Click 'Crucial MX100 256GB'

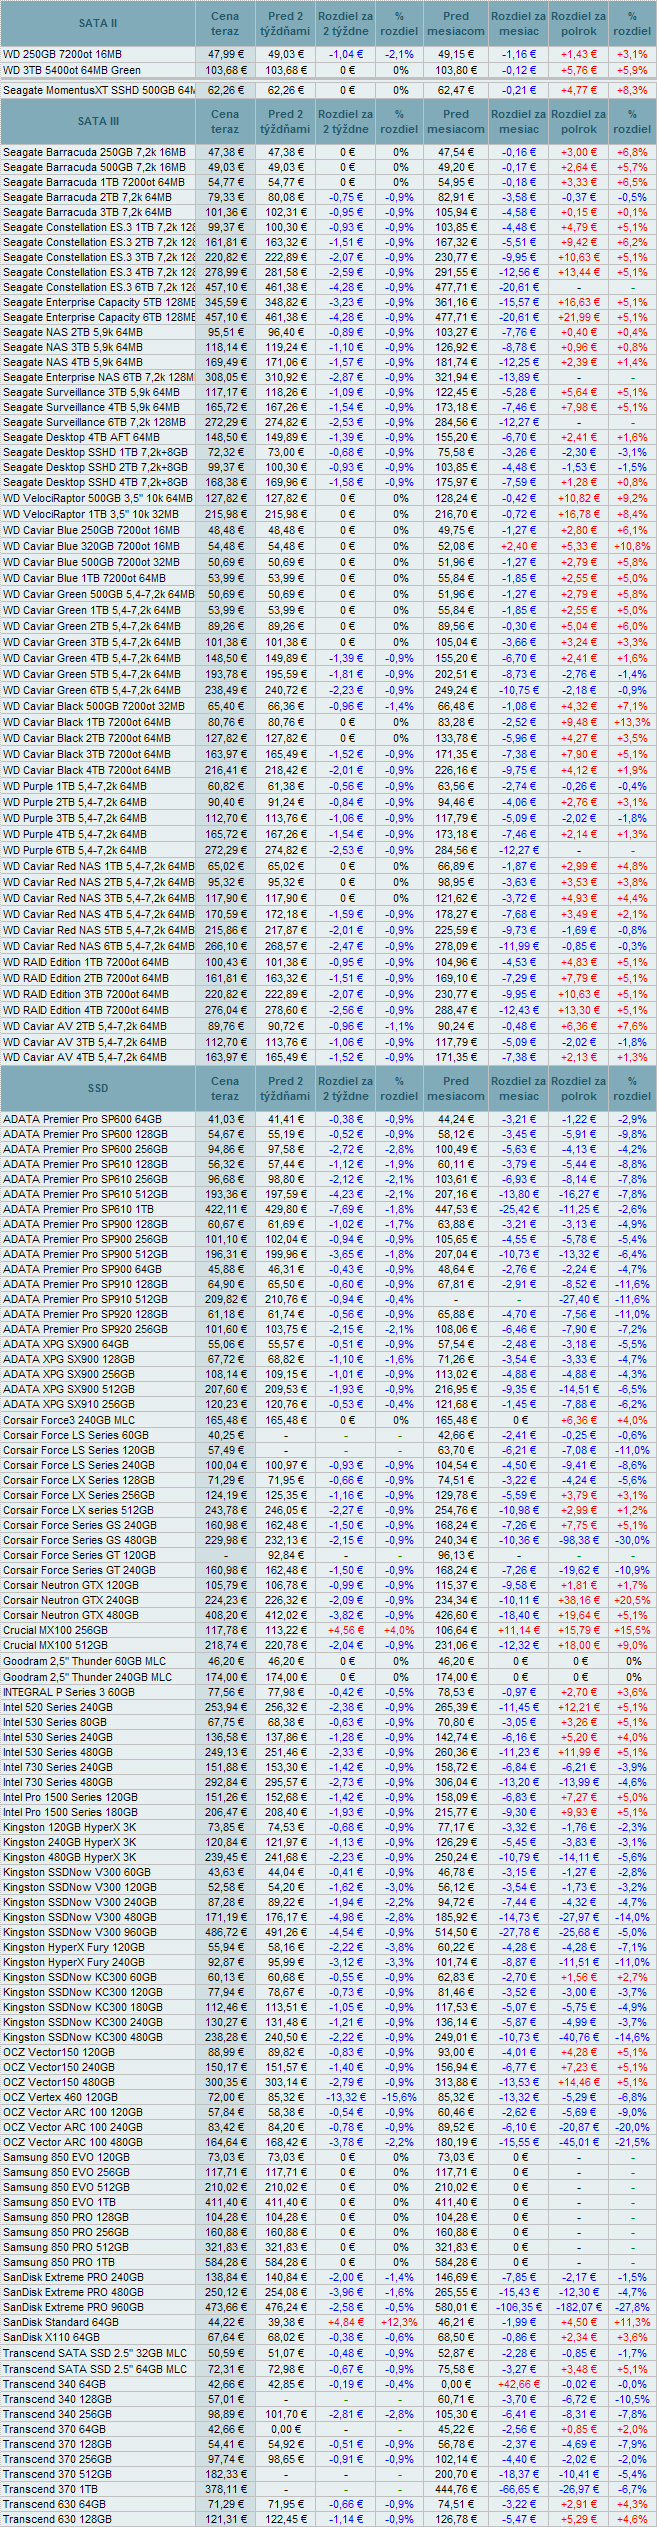[x=55, y=1630]
